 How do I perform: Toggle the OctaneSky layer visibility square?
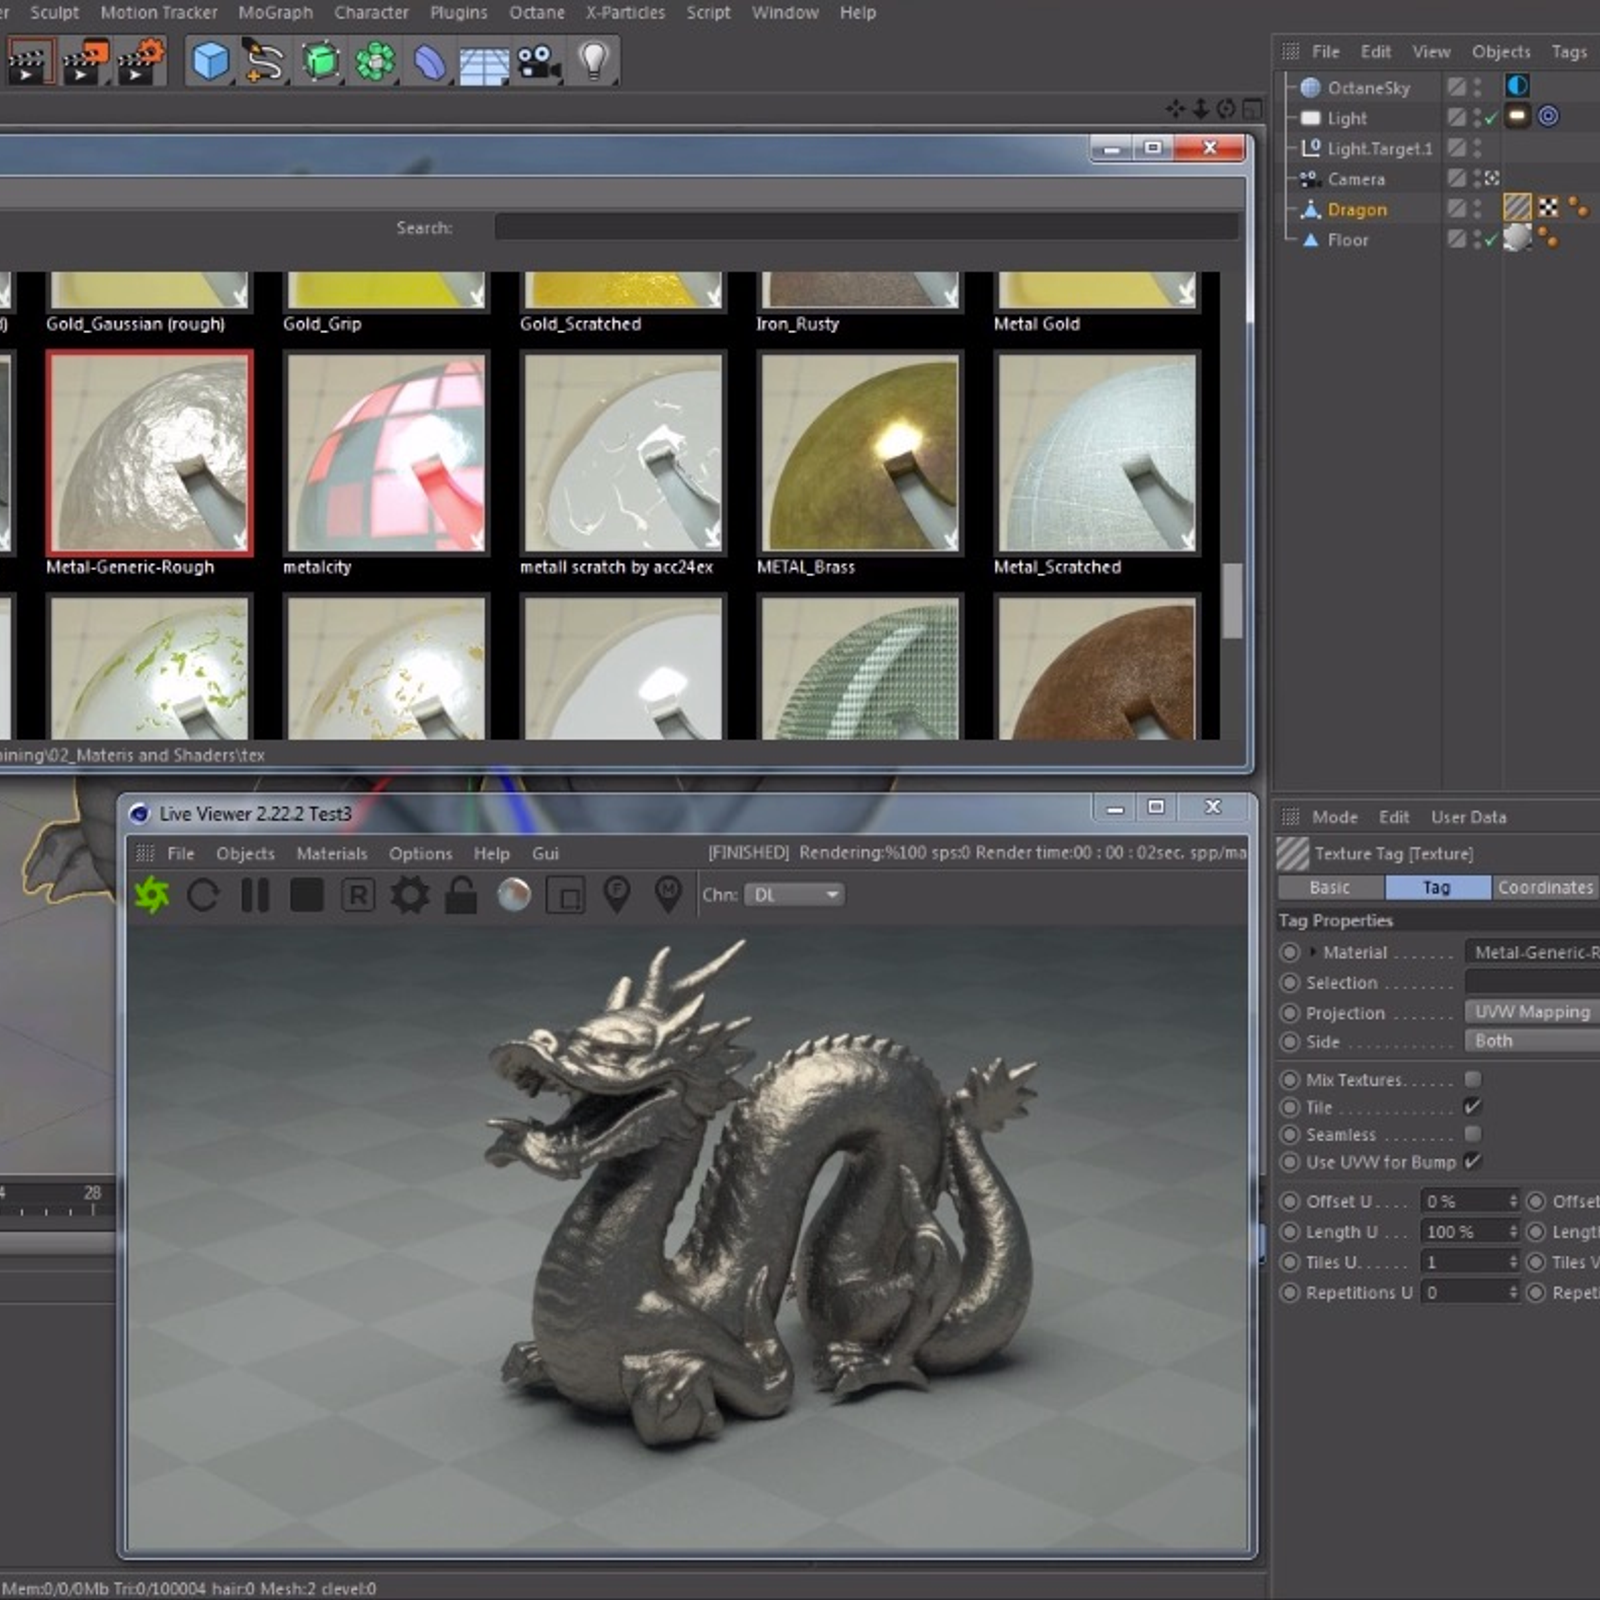pos(1456,88)
